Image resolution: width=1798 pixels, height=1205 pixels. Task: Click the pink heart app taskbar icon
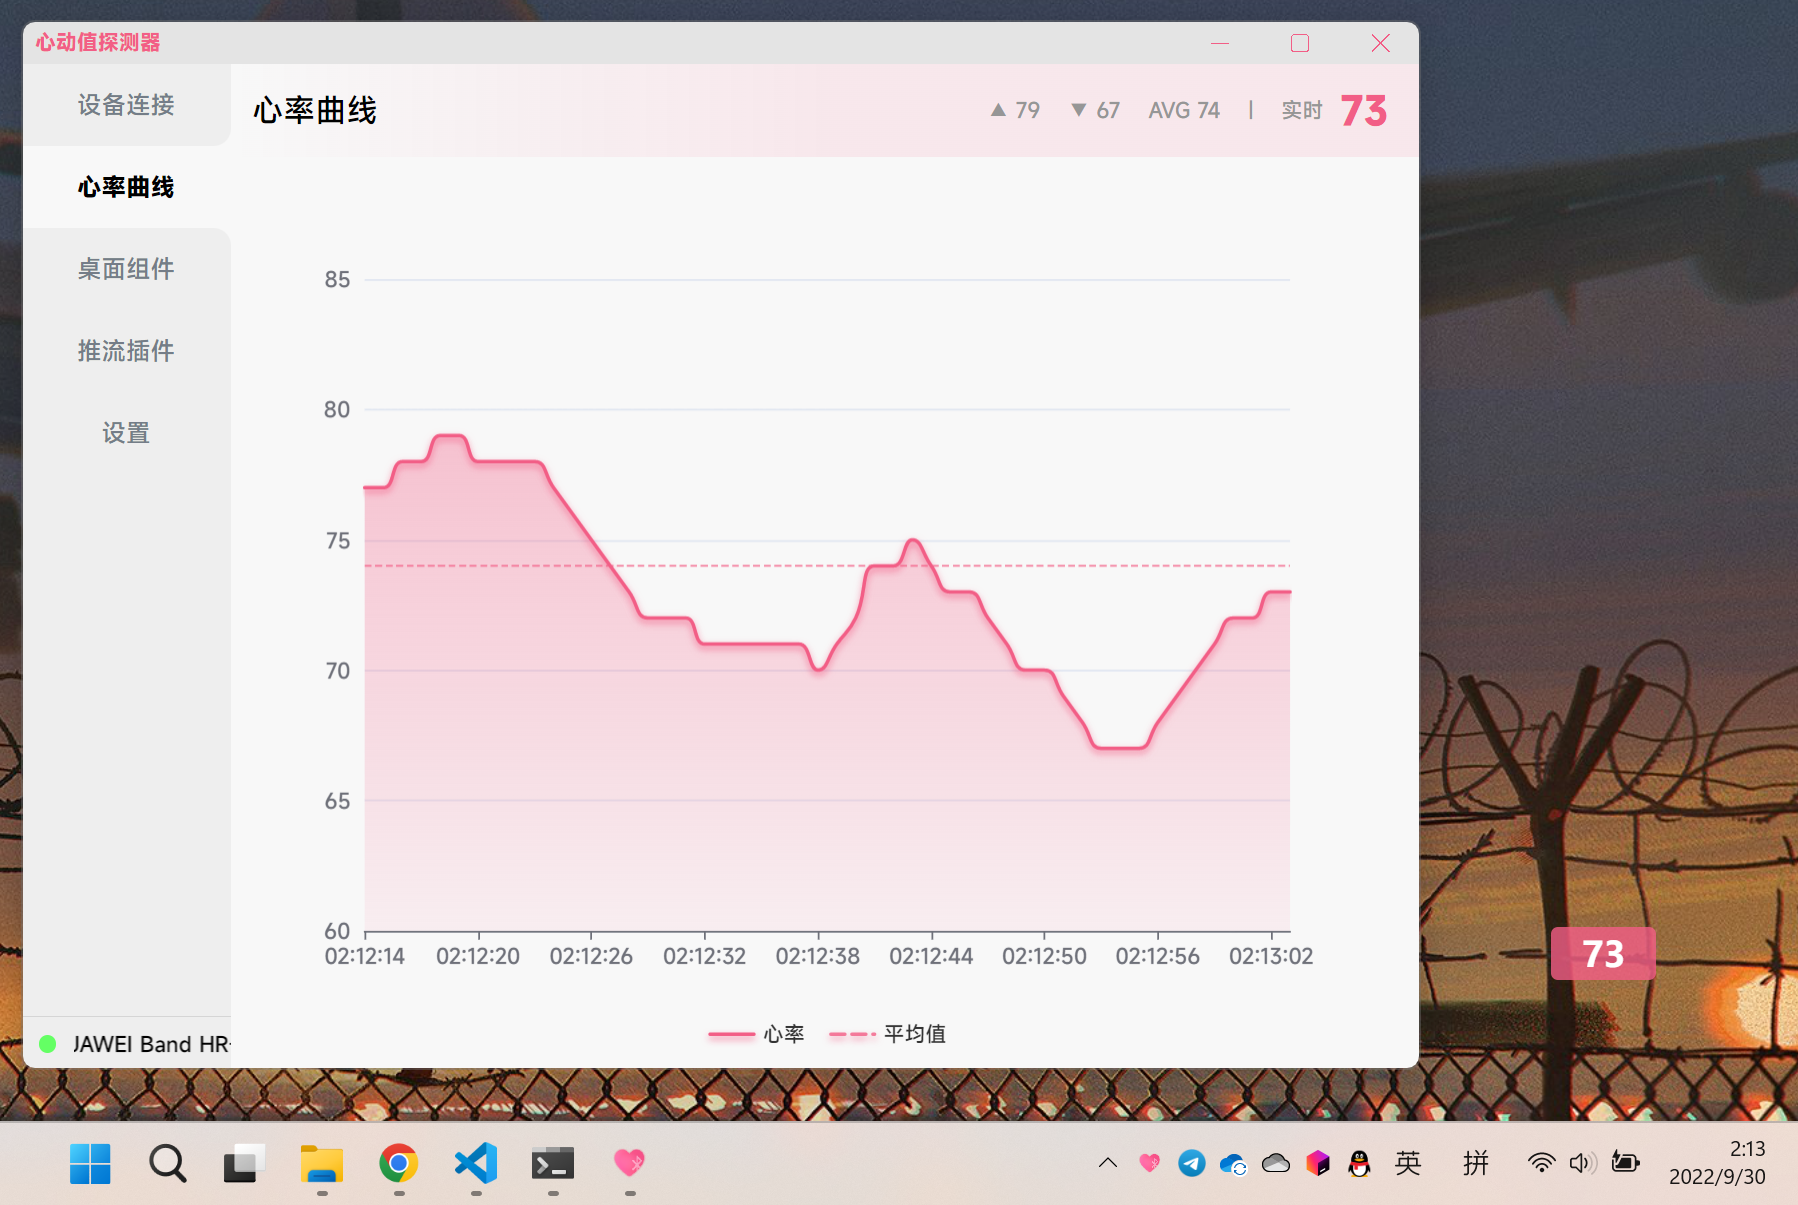click(x=630, y=1163)
